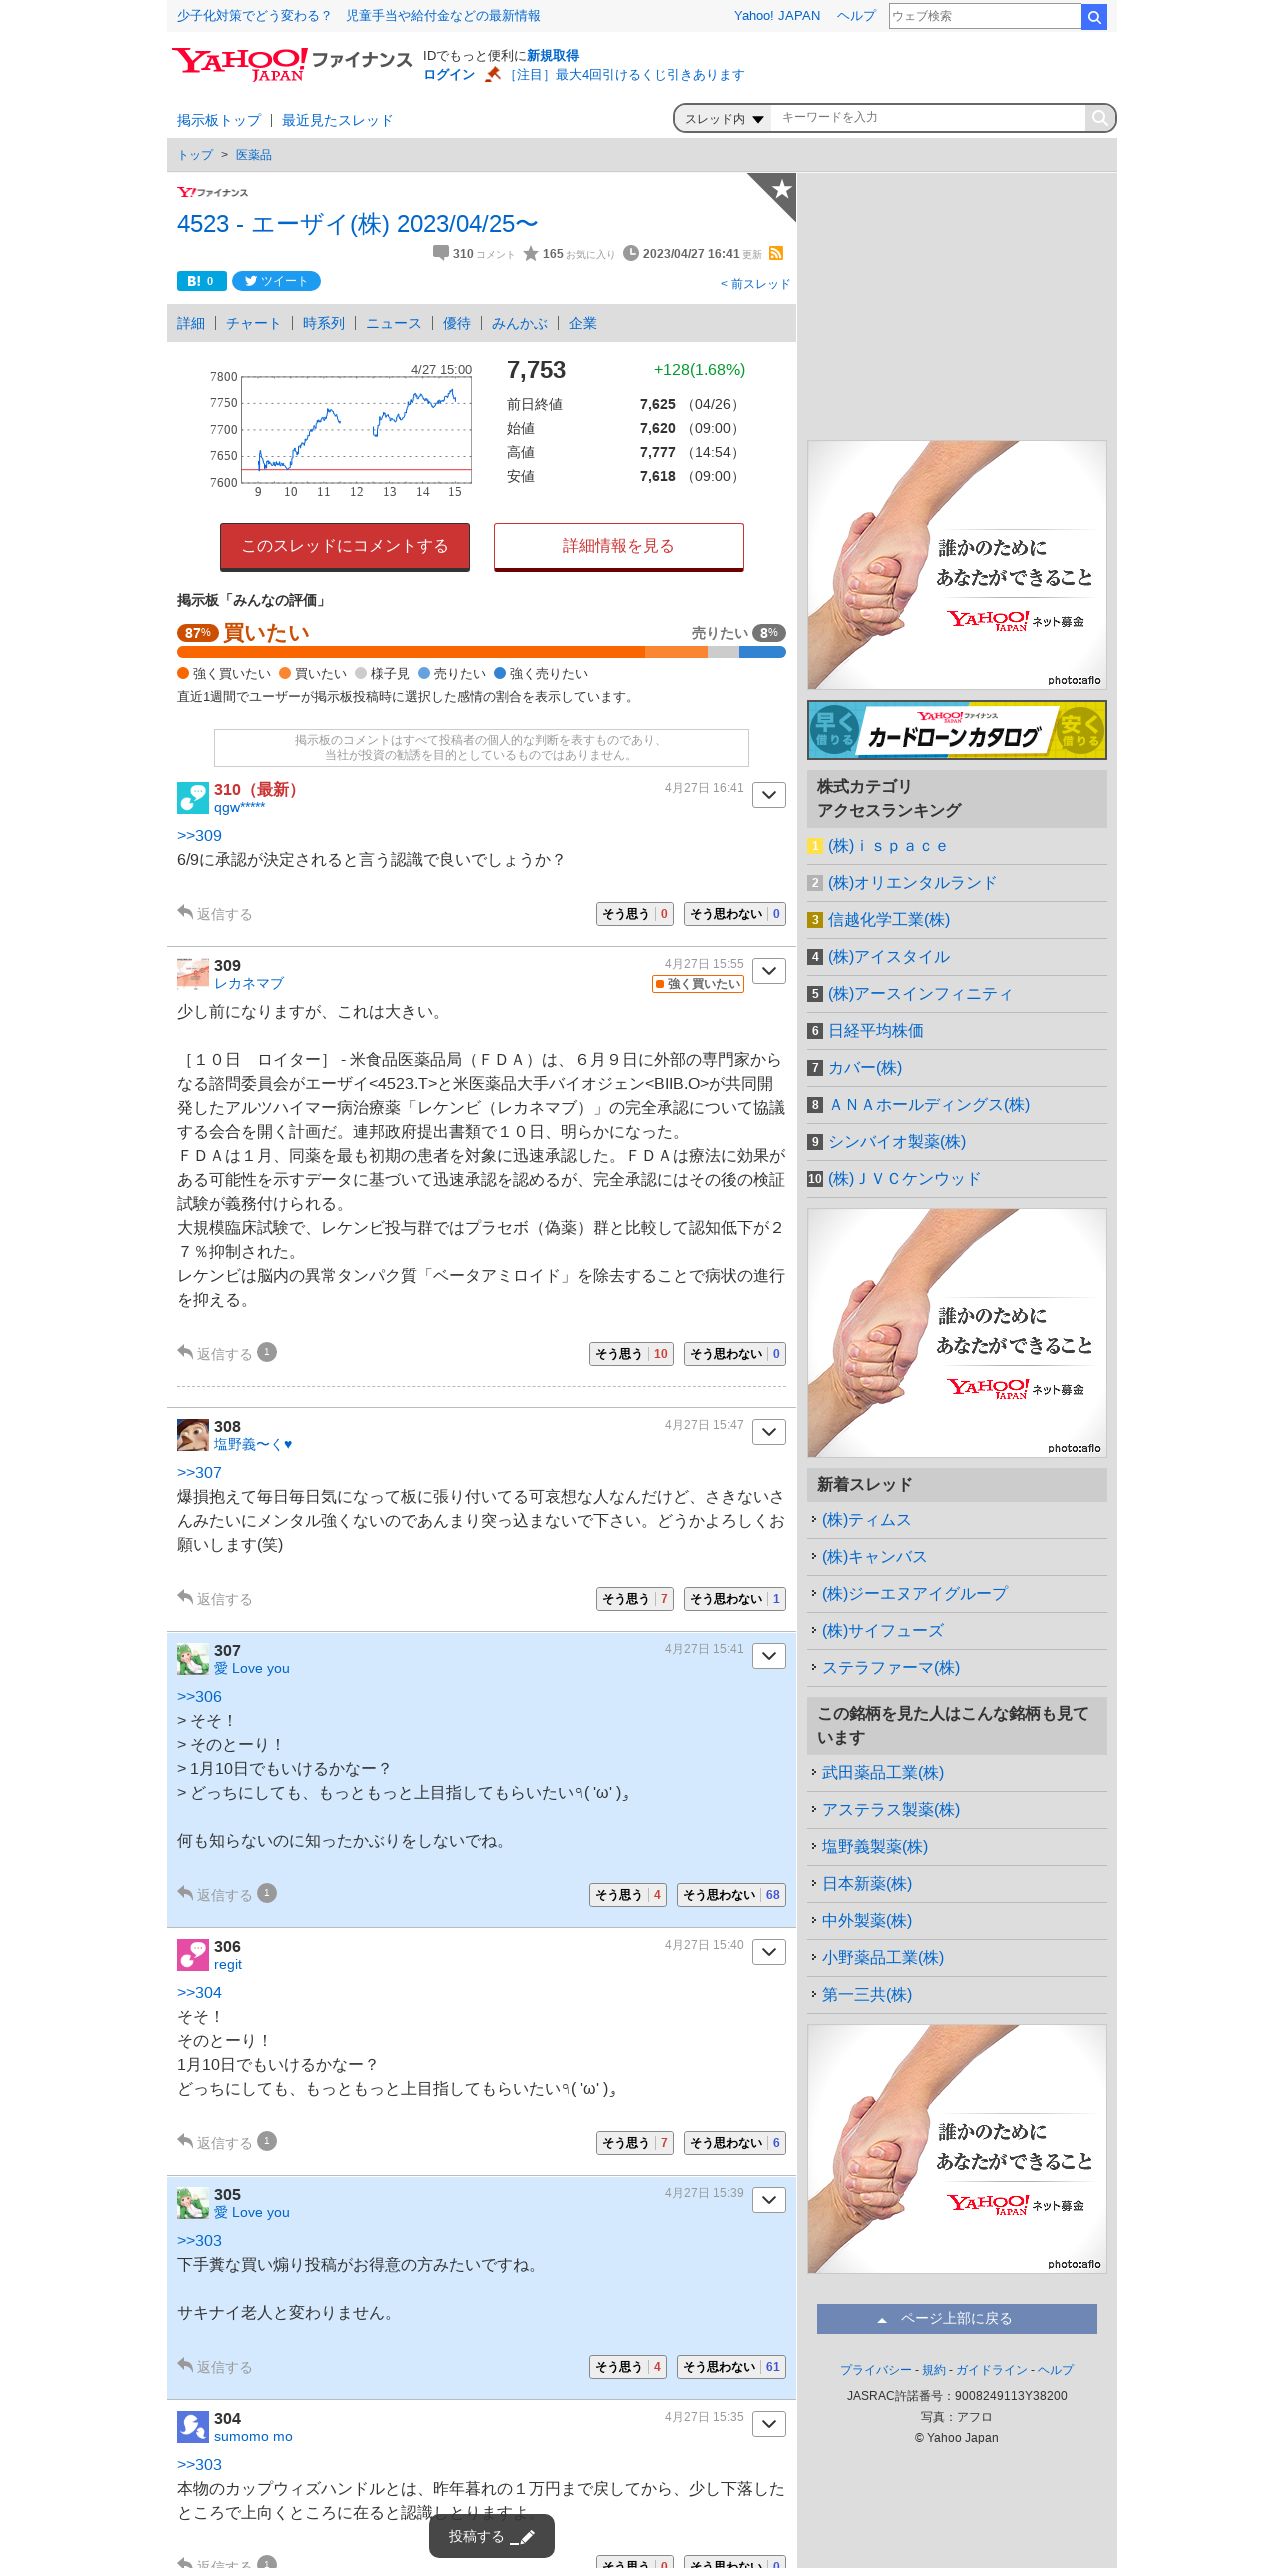The image size is (1284, 2568).
Task: Focus the thread keyword input field
Action: (x=928, y=118)
